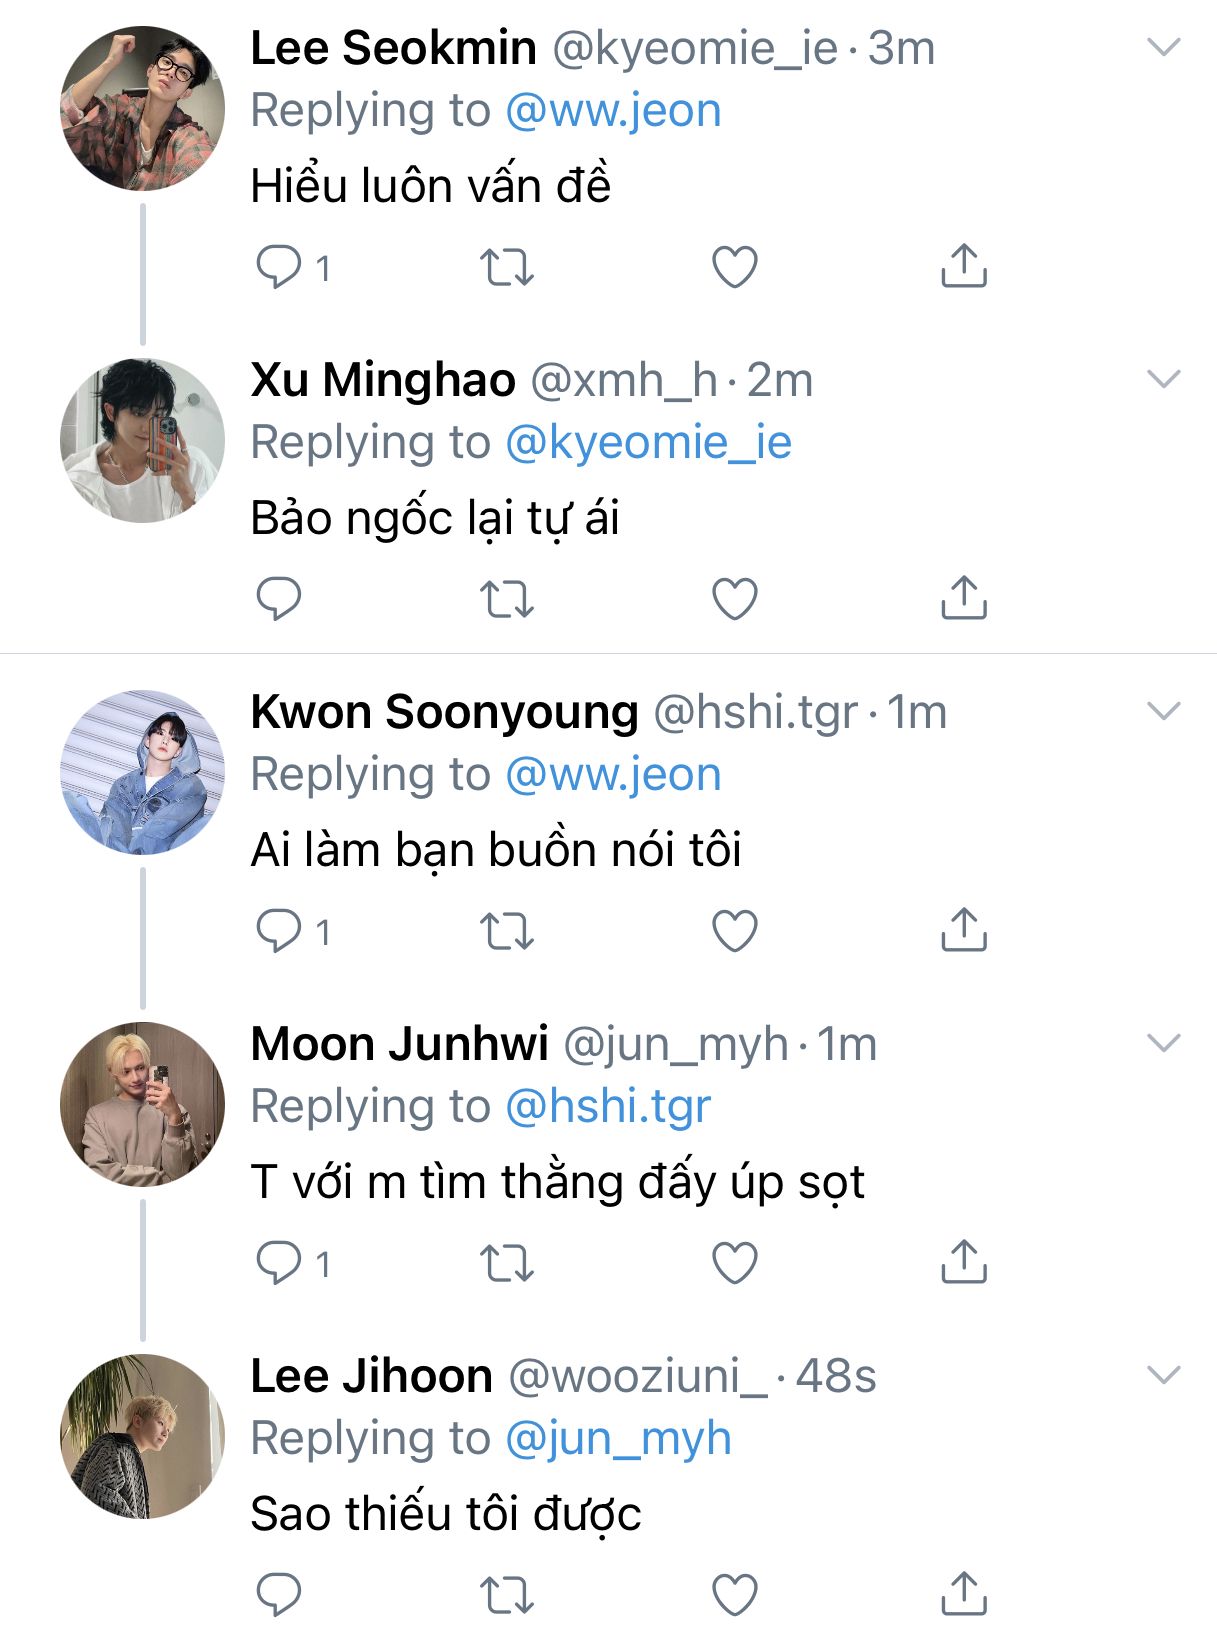Reply to Lee Jihoon's tweet

(278, 1595)
